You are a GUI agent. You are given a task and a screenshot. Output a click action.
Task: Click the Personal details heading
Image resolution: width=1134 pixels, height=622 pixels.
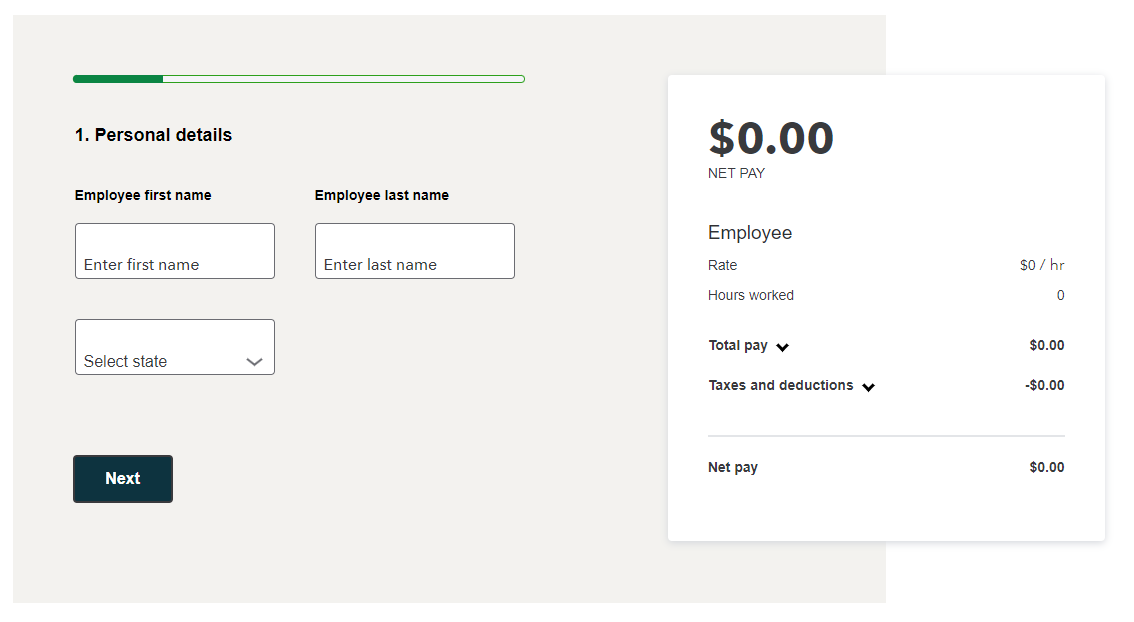click(153, 135)
